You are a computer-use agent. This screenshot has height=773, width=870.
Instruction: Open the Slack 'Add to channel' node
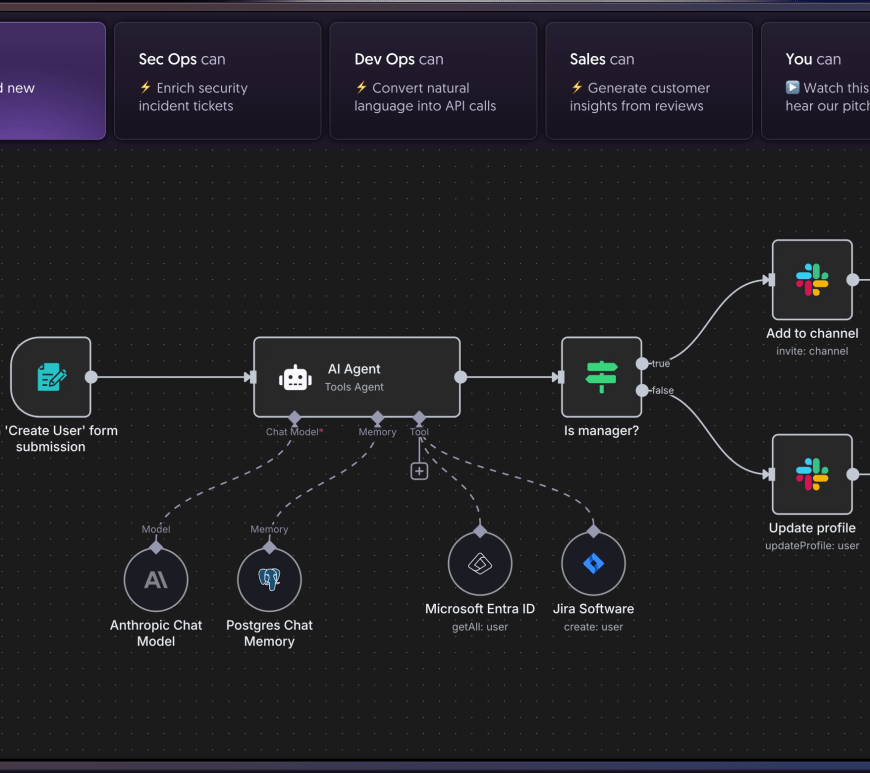coord(812,280)
